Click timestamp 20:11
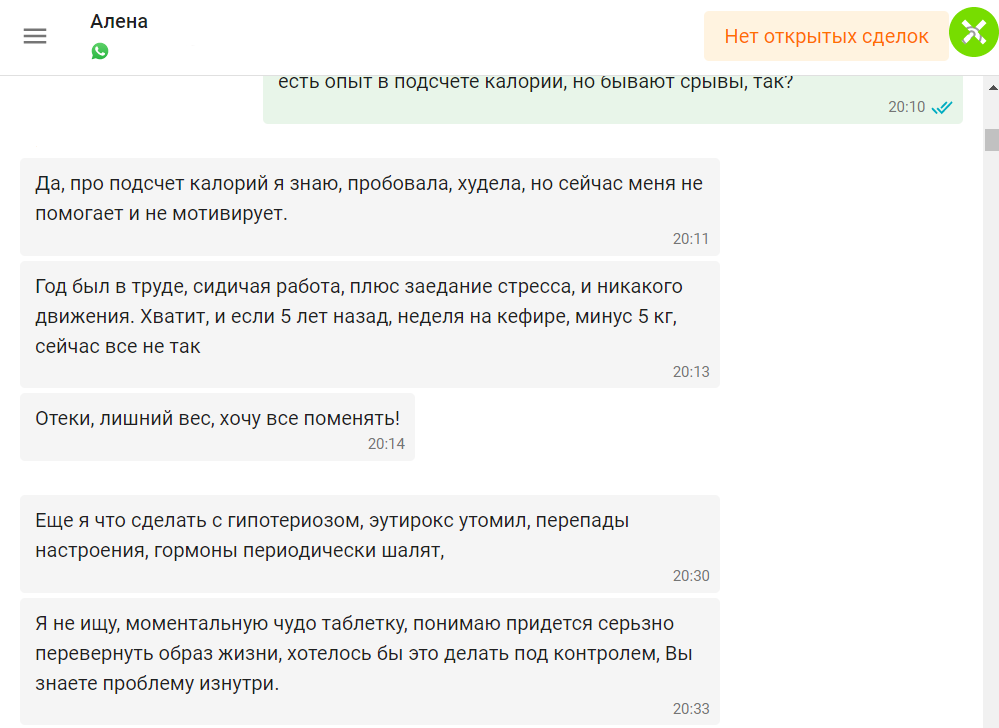This screenshot has width=999, height=728. point(691,239)
